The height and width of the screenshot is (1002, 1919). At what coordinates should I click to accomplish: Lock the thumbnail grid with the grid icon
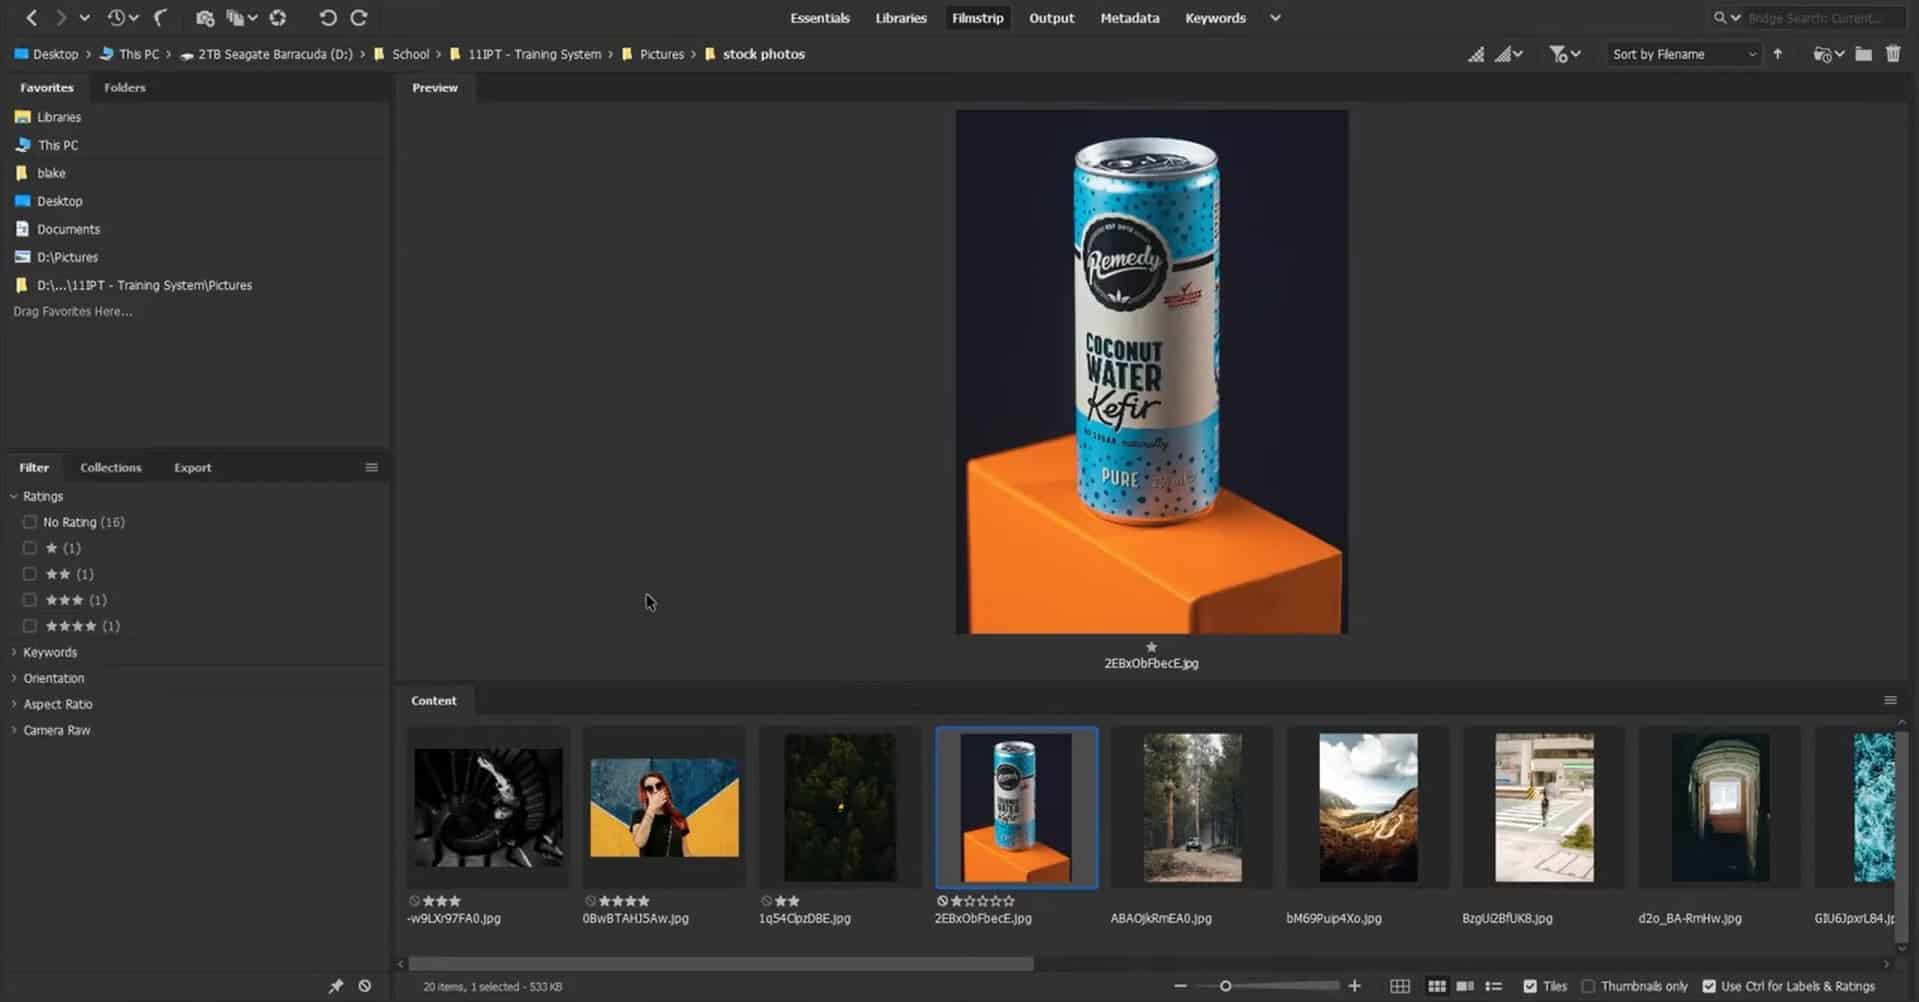(x=1400, y=986)
